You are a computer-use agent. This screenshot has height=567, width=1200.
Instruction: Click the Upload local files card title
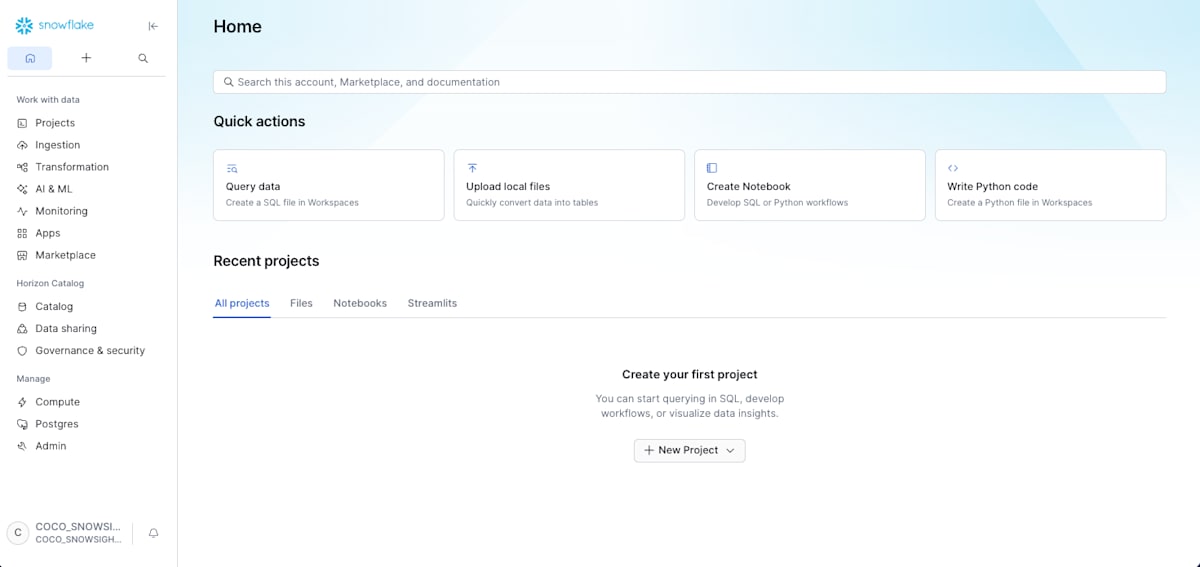point(508,187)
